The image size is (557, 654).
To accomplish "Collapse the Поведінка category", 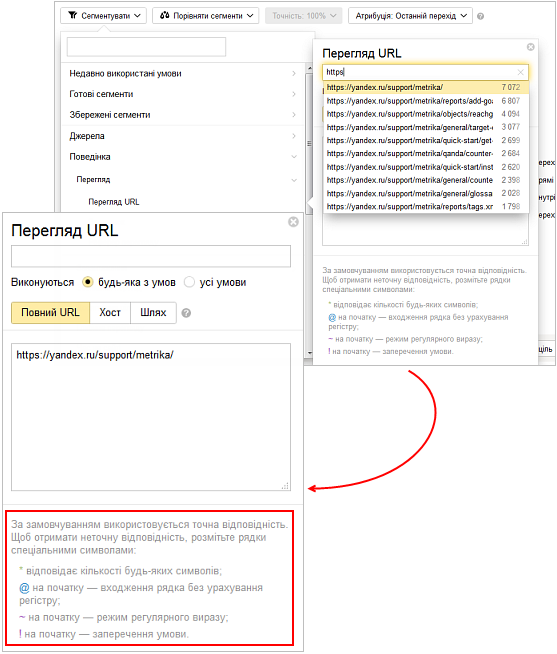I will click(183, 157).
